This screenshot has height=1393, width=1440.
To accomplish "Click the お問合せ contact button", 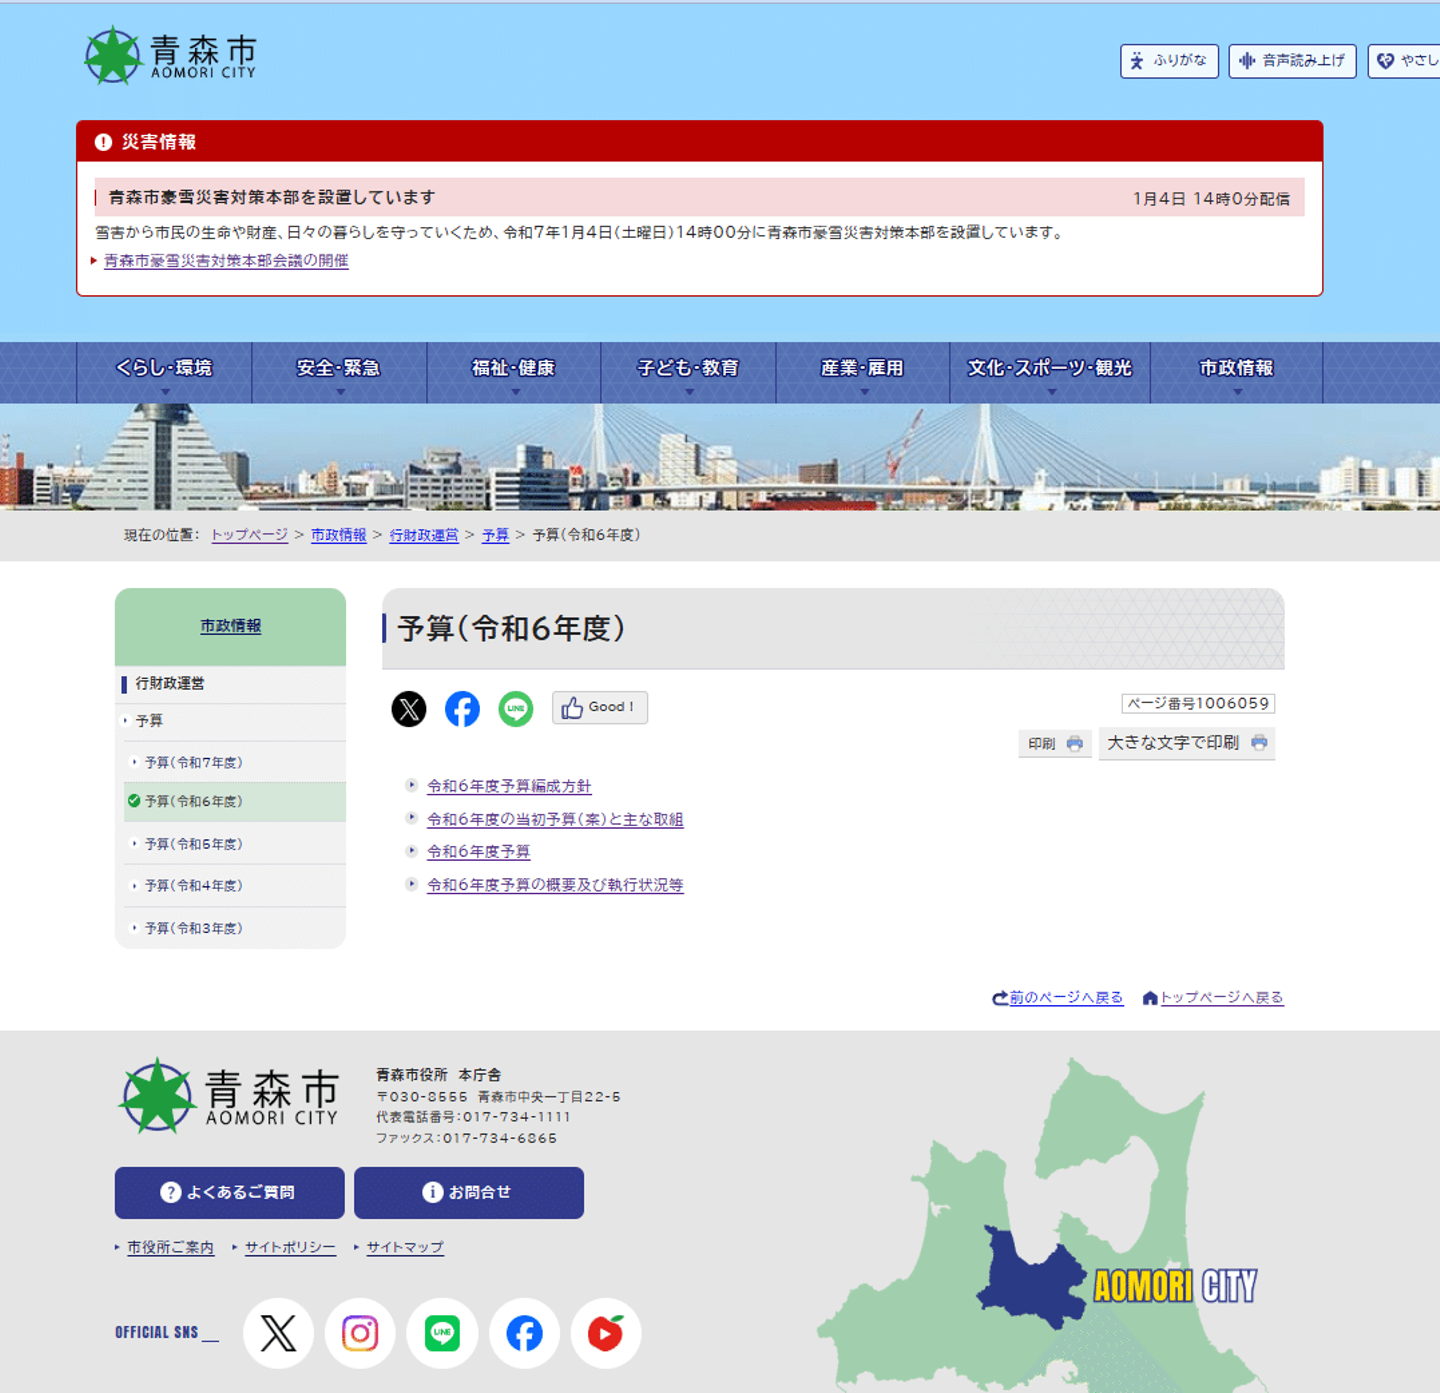I will tap(469, 1193).
